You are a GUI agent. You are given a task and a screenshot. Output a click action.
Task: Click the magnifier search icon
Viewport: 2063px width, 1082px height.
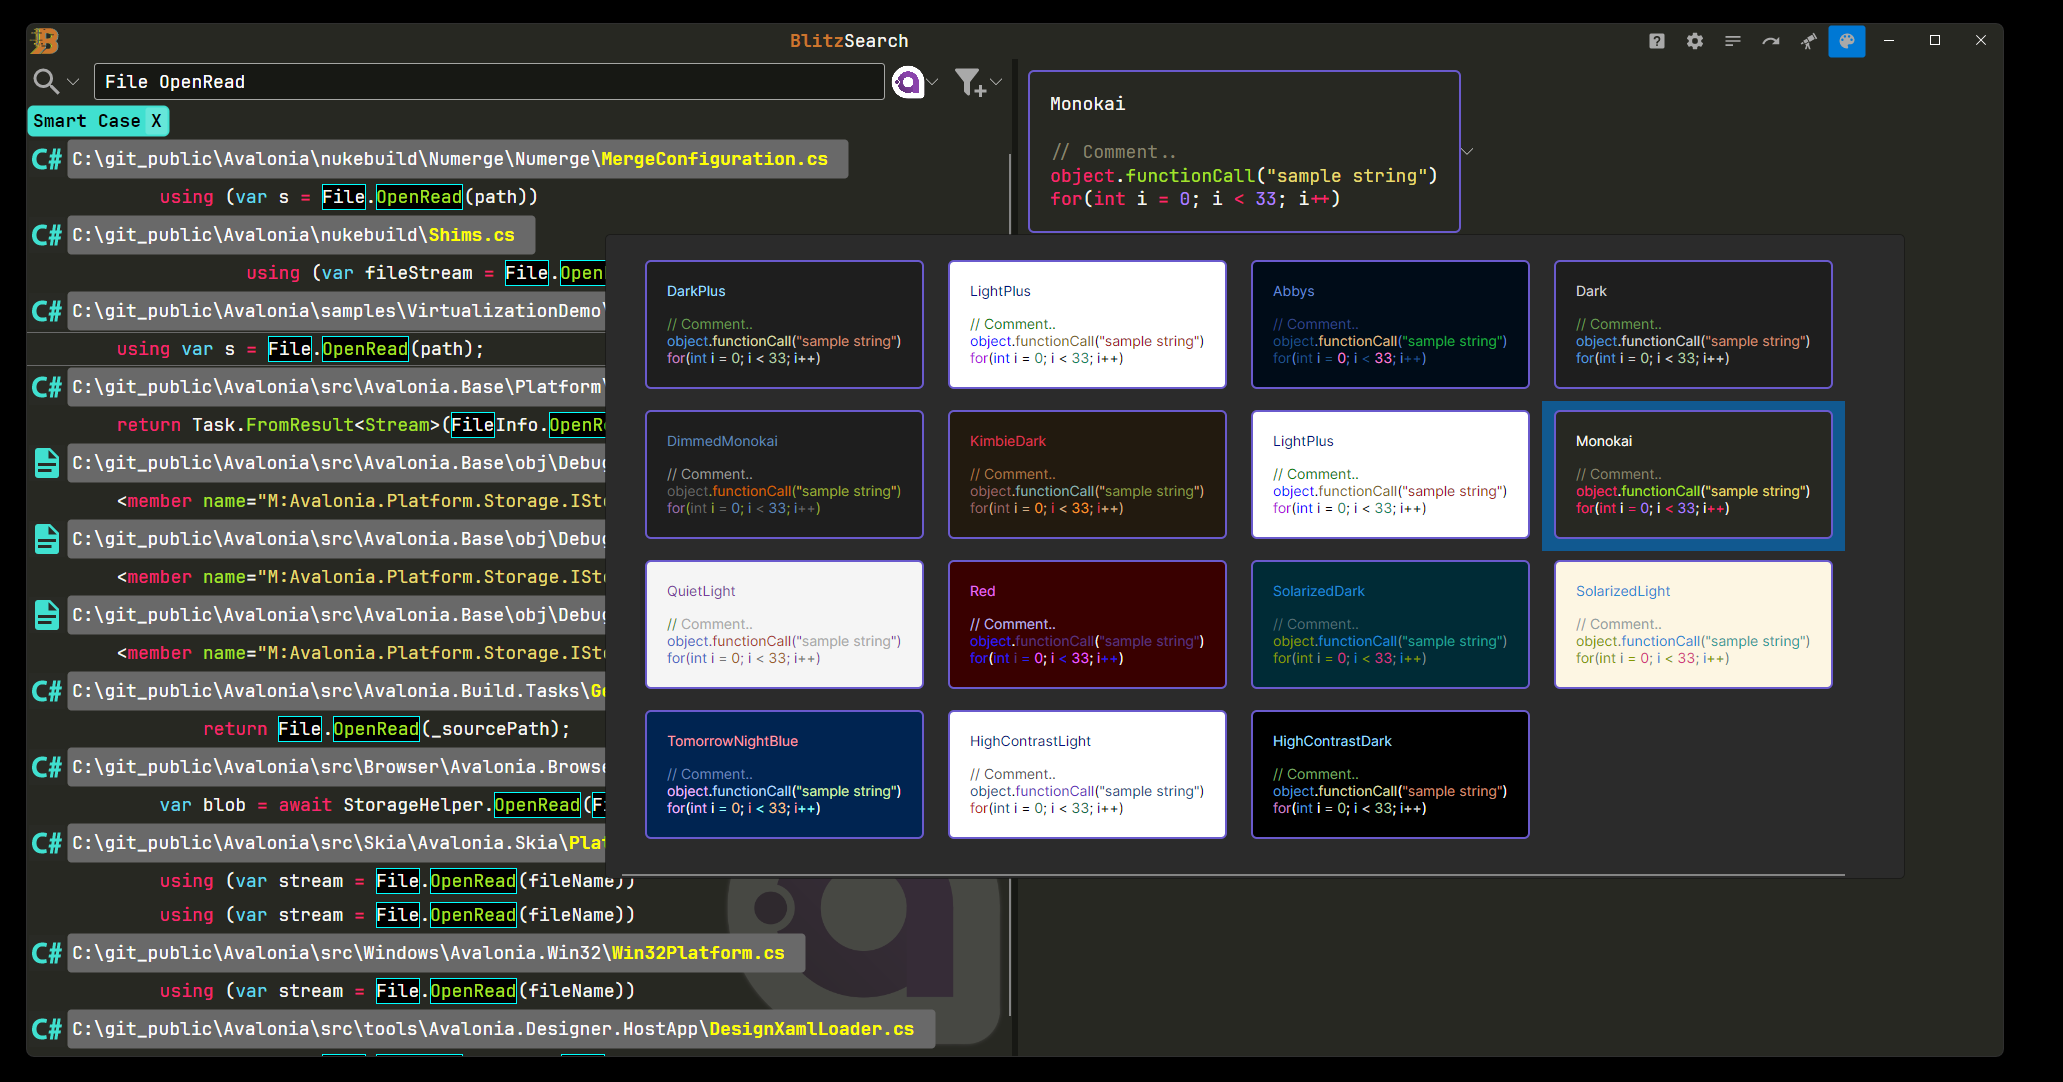click(46, 81)
